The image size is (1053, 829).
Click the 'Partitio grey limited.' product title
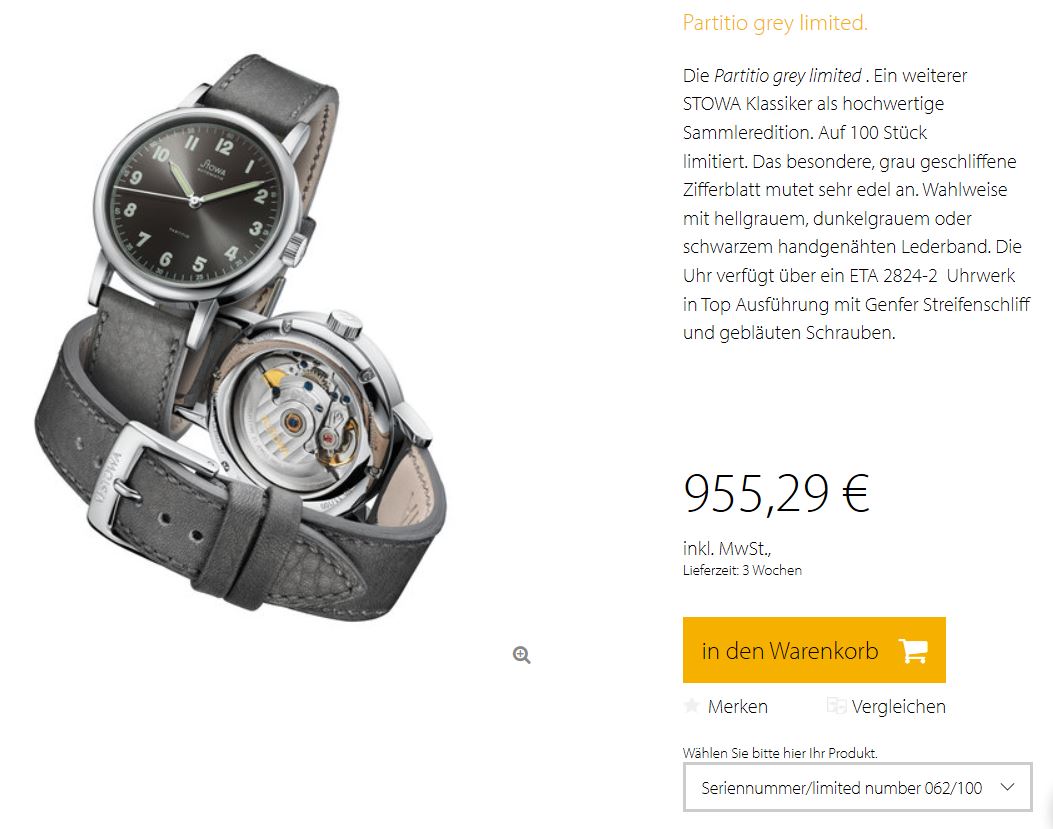click(775, 23)
